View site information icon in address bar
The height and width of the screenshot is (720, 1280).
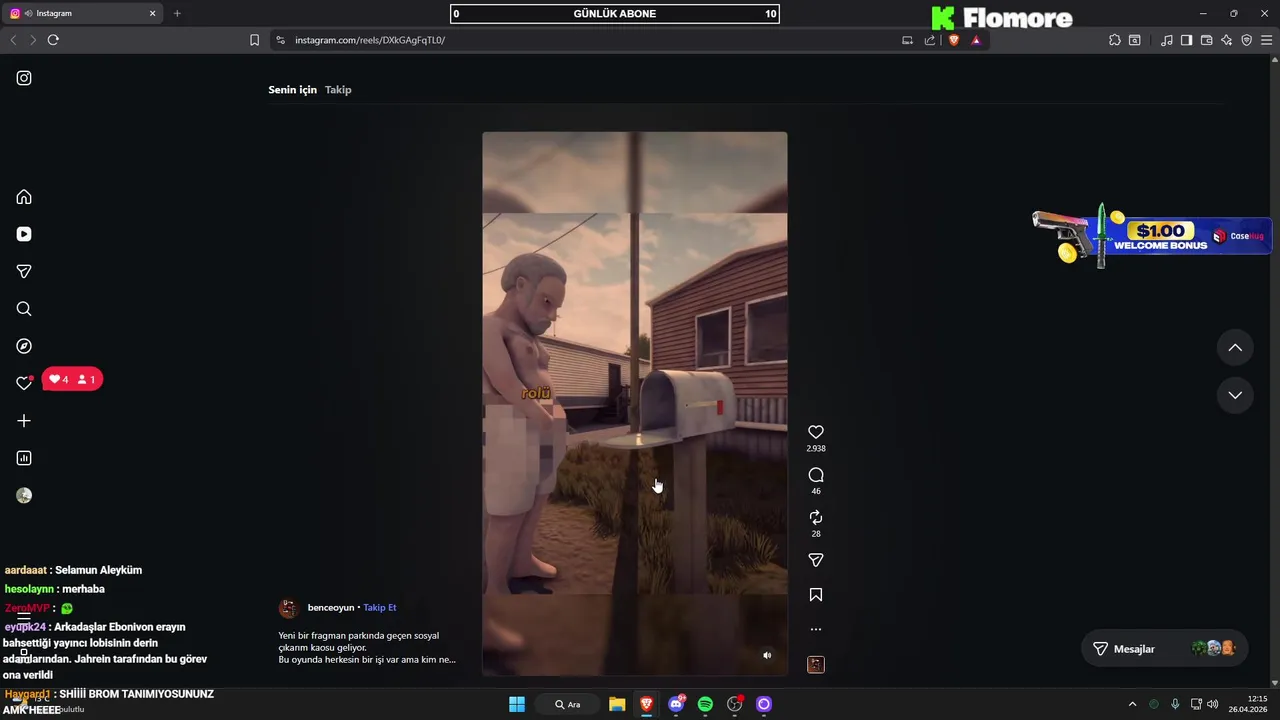(280, 40)
